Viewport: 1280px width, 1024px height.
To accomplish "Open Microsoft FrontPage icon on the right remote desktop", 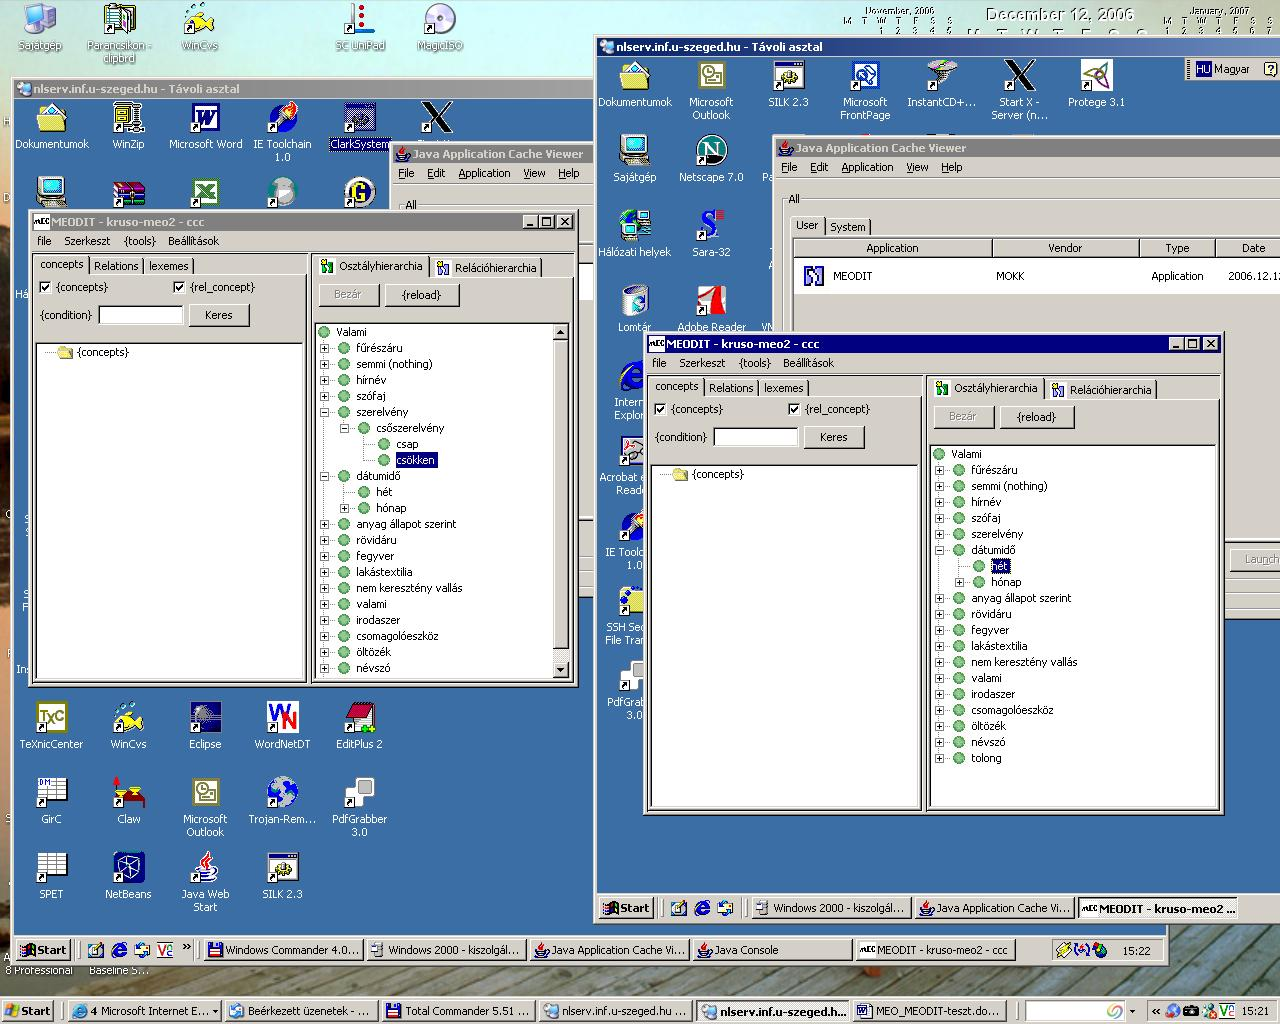I will point(865,90).
